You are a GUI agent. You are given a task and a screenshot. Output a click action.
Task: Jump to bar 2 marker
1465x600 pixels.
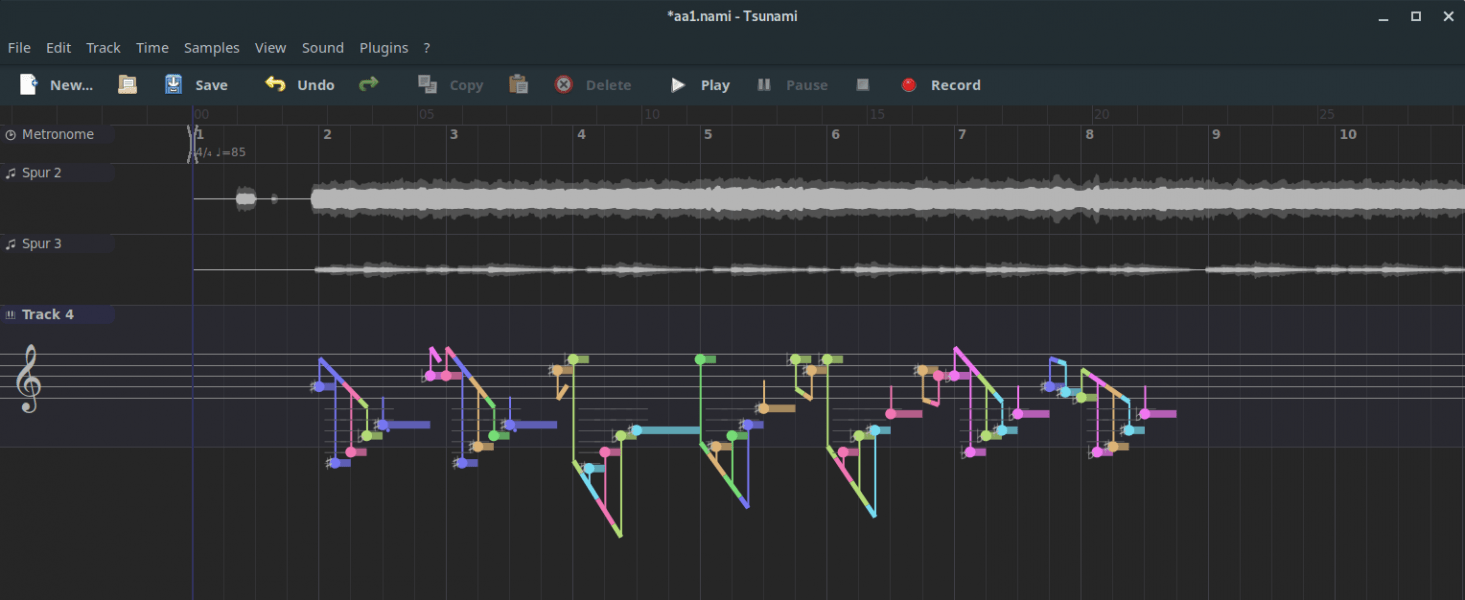pos(327,134)
